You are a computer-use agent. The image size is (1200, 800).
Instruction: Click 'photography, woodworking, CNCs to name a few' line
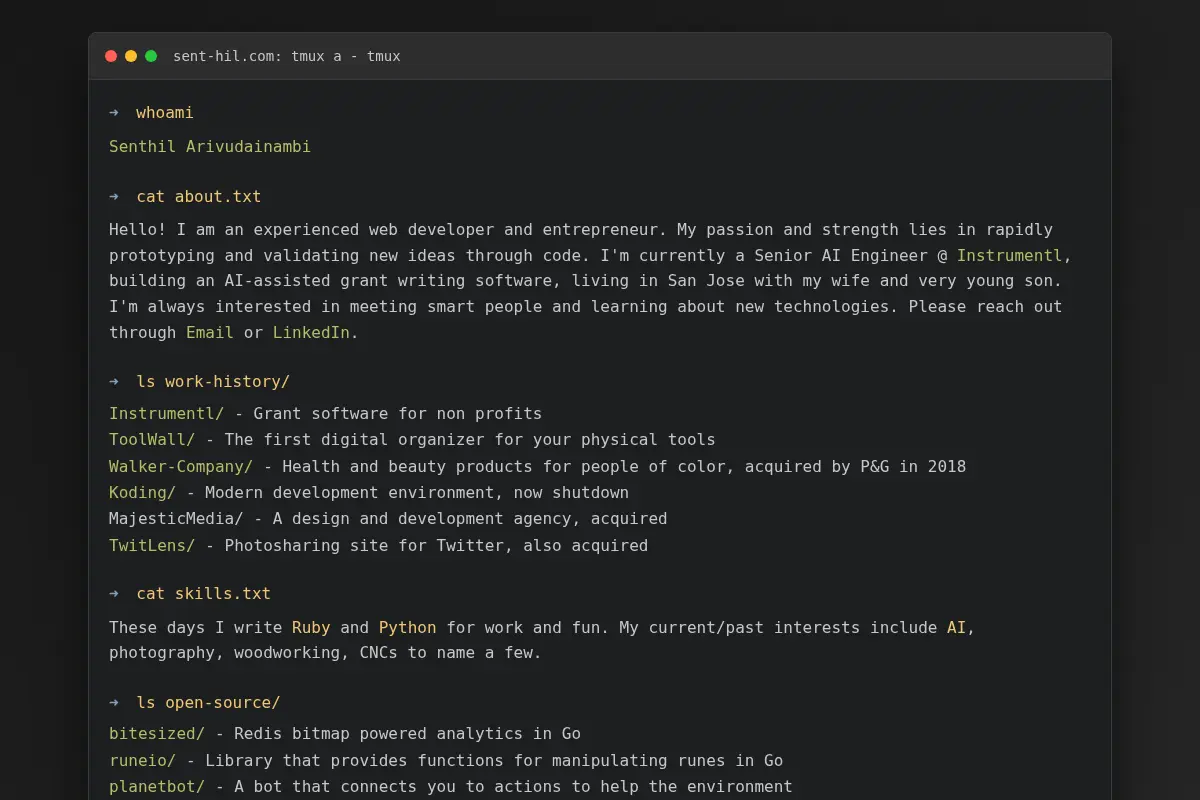pos(325,652)
